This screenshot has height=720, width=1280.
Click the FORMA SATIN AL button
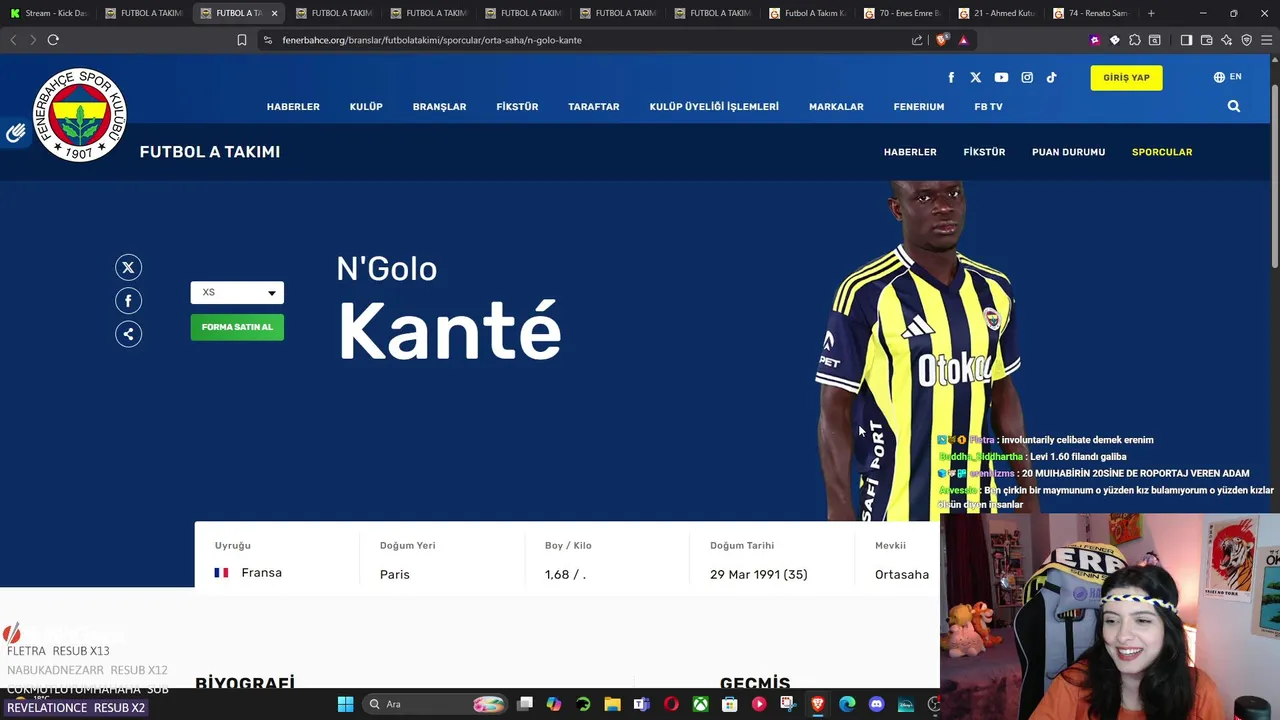coord(237,327)
